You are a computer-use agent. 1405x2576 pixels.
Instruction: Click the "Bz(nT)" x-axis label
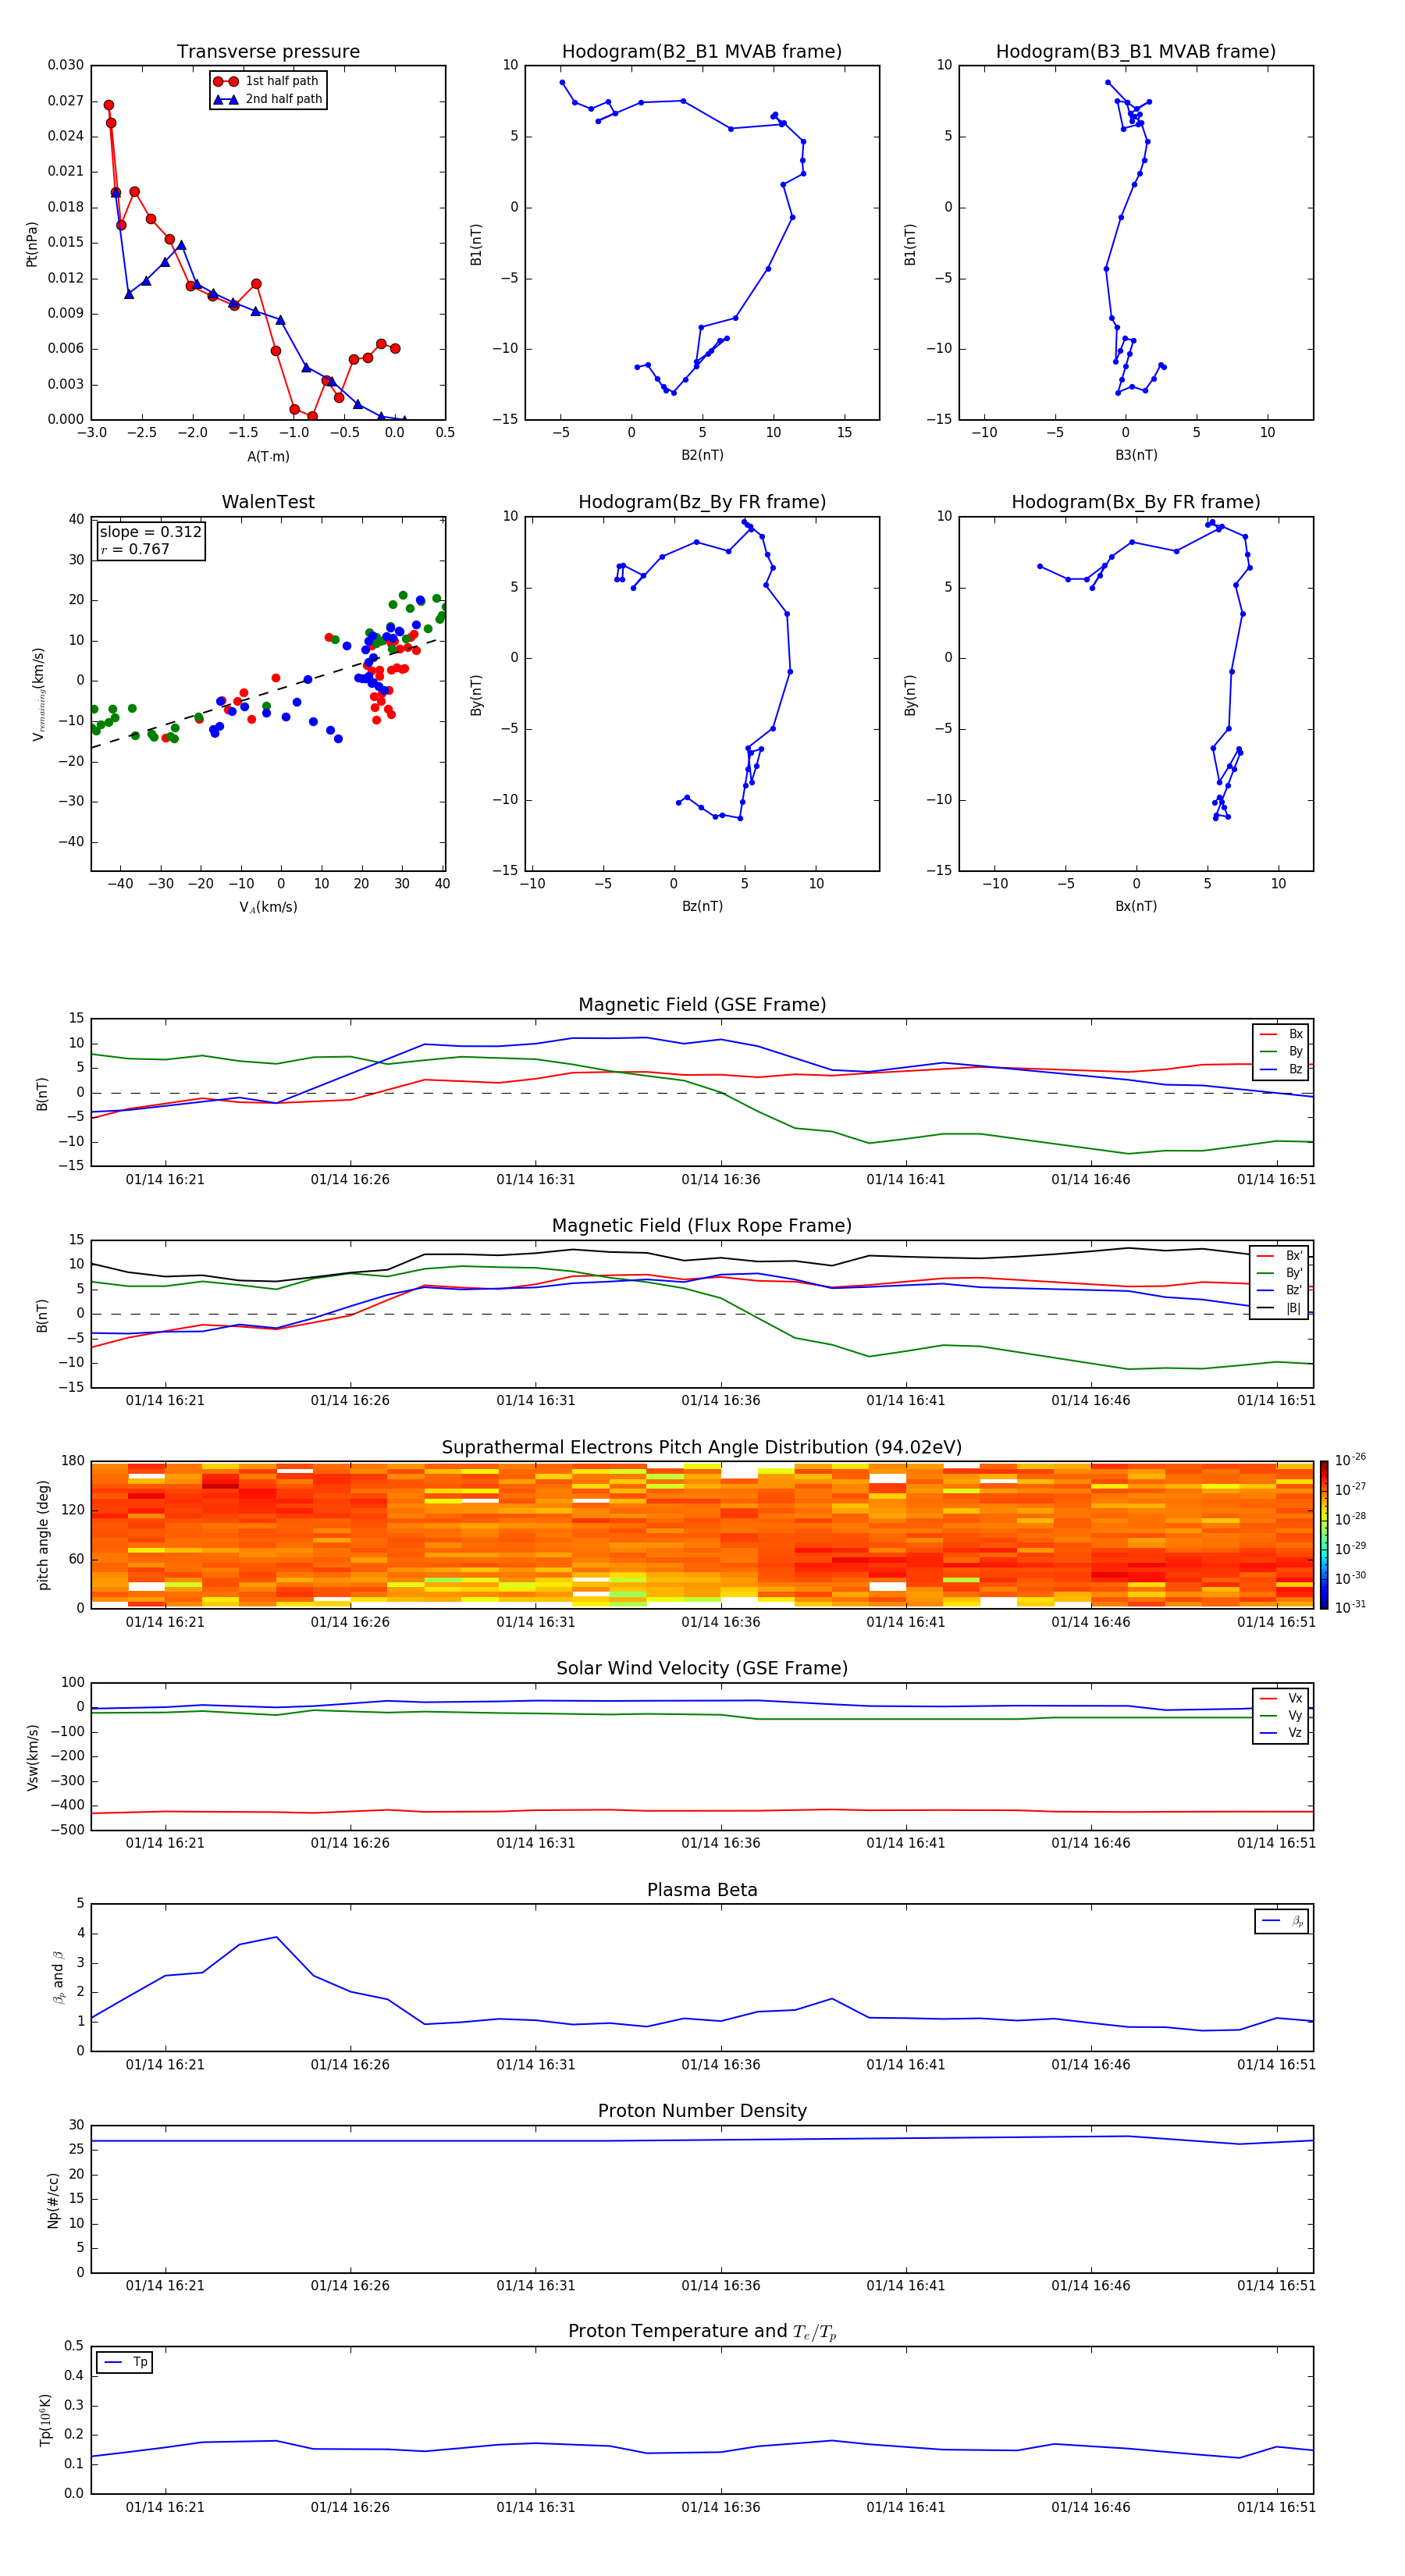[x=702, y=906]
